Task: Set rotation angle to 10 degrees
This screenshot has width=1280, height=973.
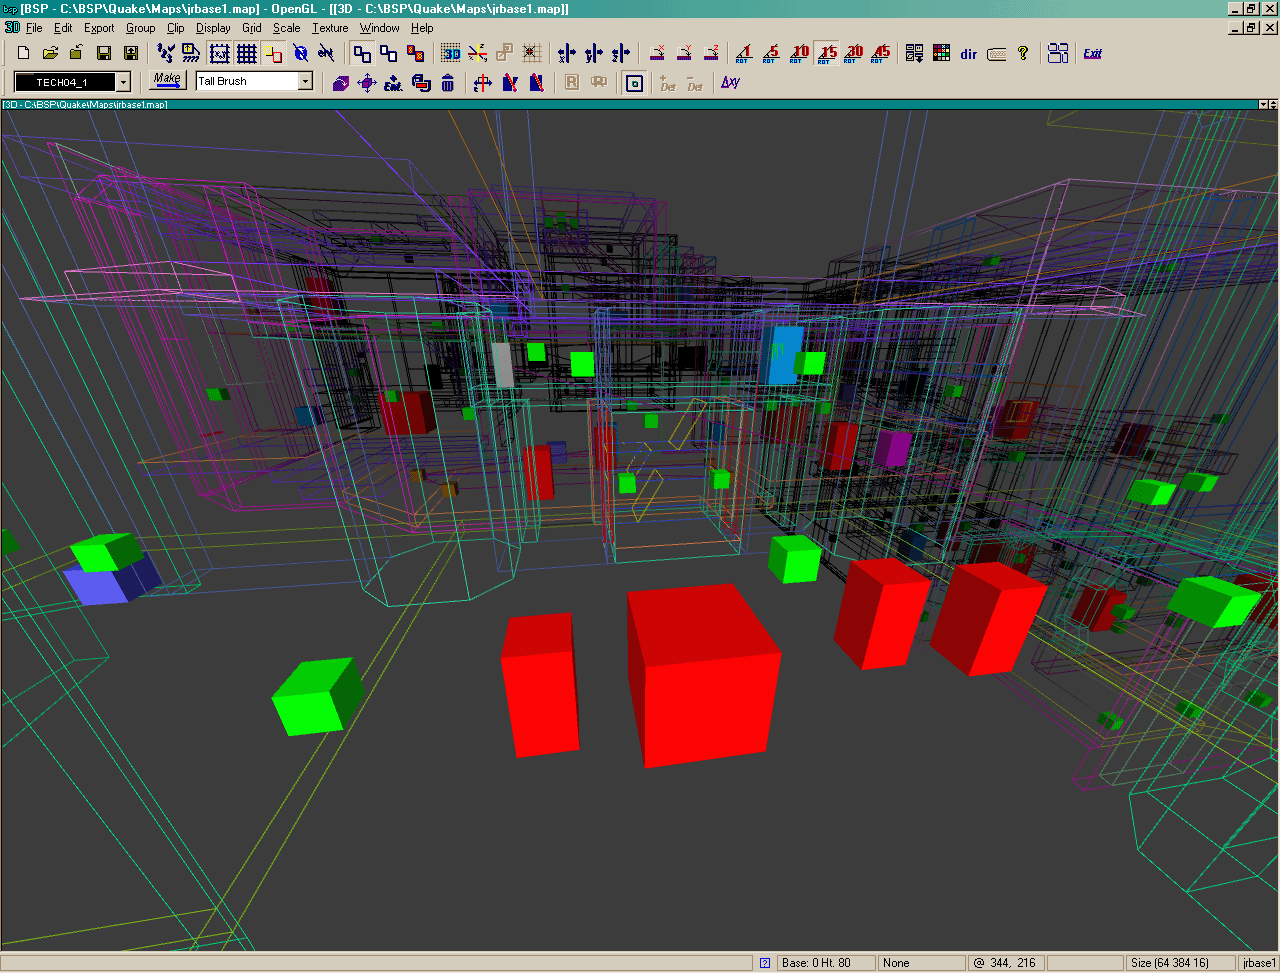Action: click(798, 53)
